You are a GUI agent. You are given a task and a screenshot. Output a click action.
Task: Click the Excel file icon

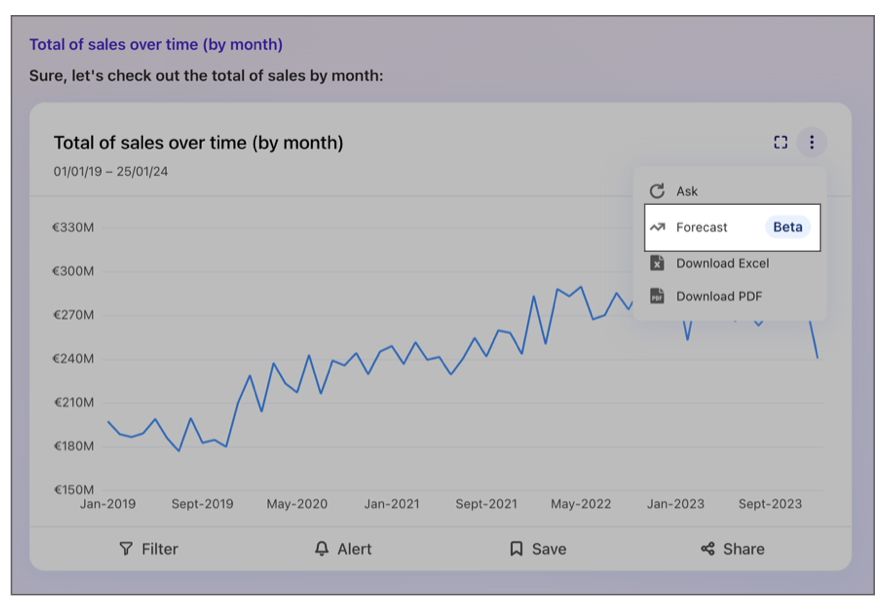657,263
